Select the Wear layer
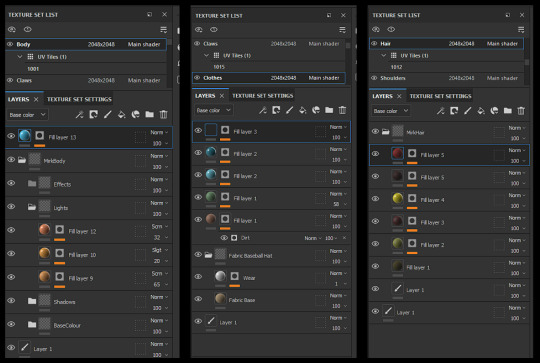The width and height of the screenshot is (540, 363). click(x=271, y=278)
